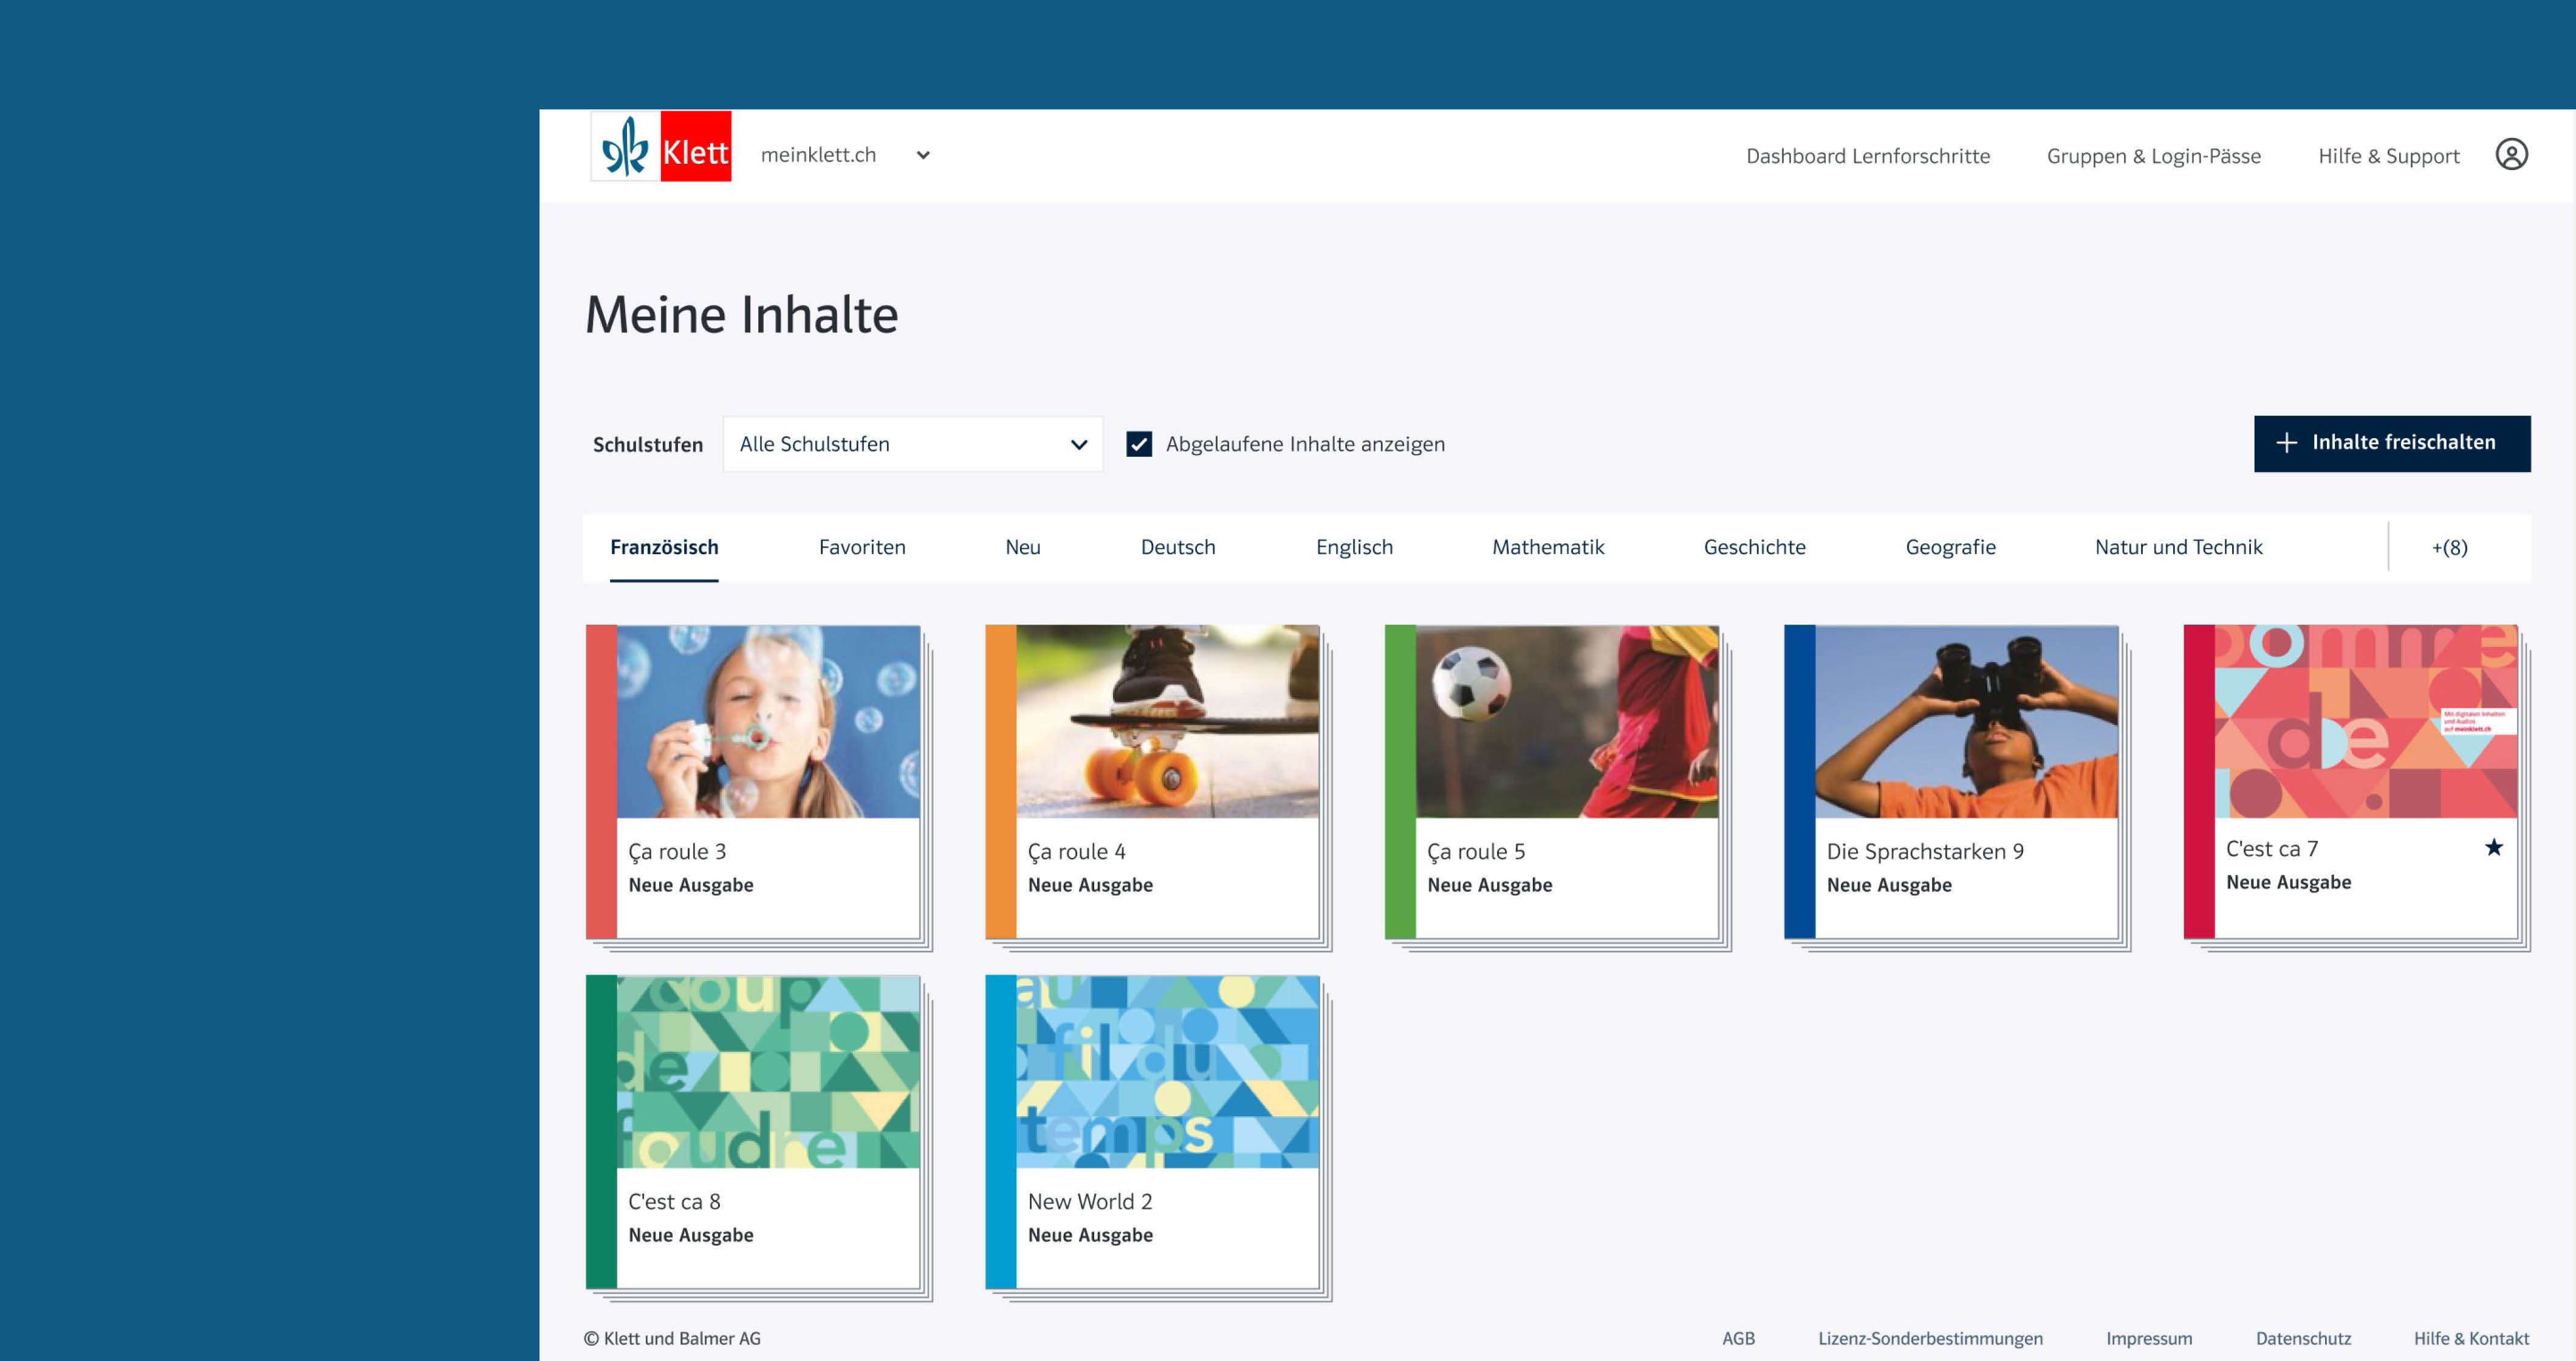
Task: Switch to the Favoriten tab
Action: pos(861,547)
